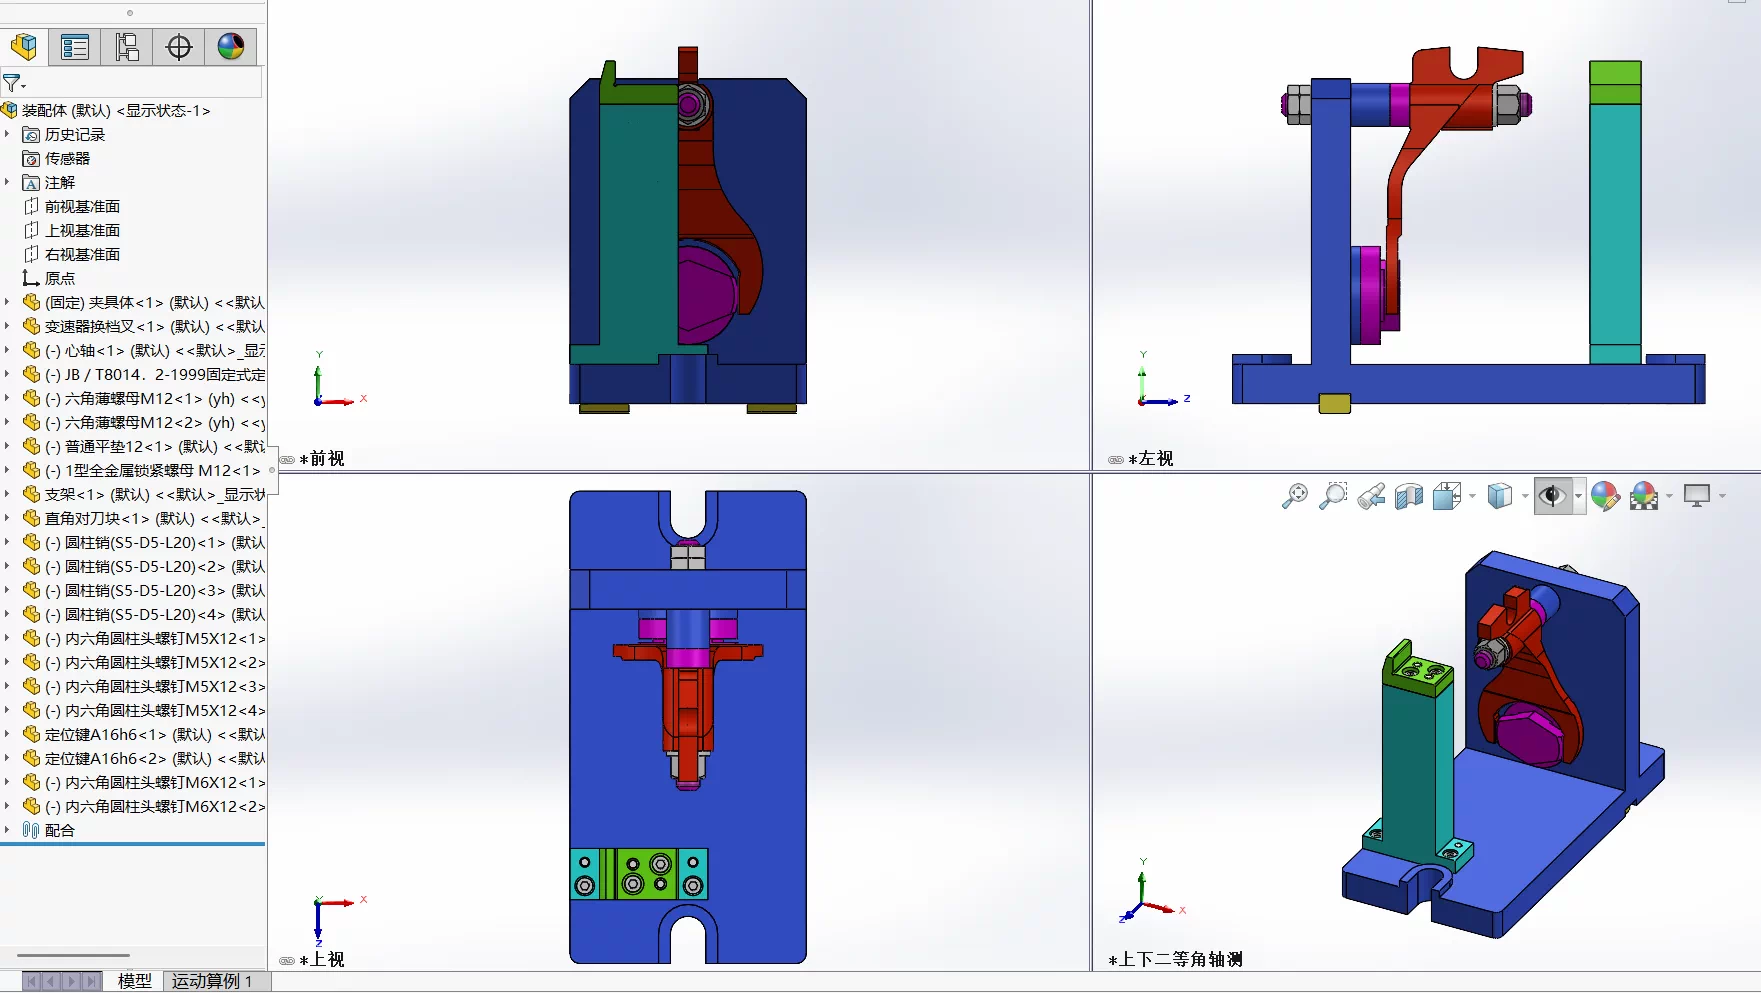Toggle the Hide/Show Items eye button
Viewport: 1761px width, 993px height.
coord(1552,496)
